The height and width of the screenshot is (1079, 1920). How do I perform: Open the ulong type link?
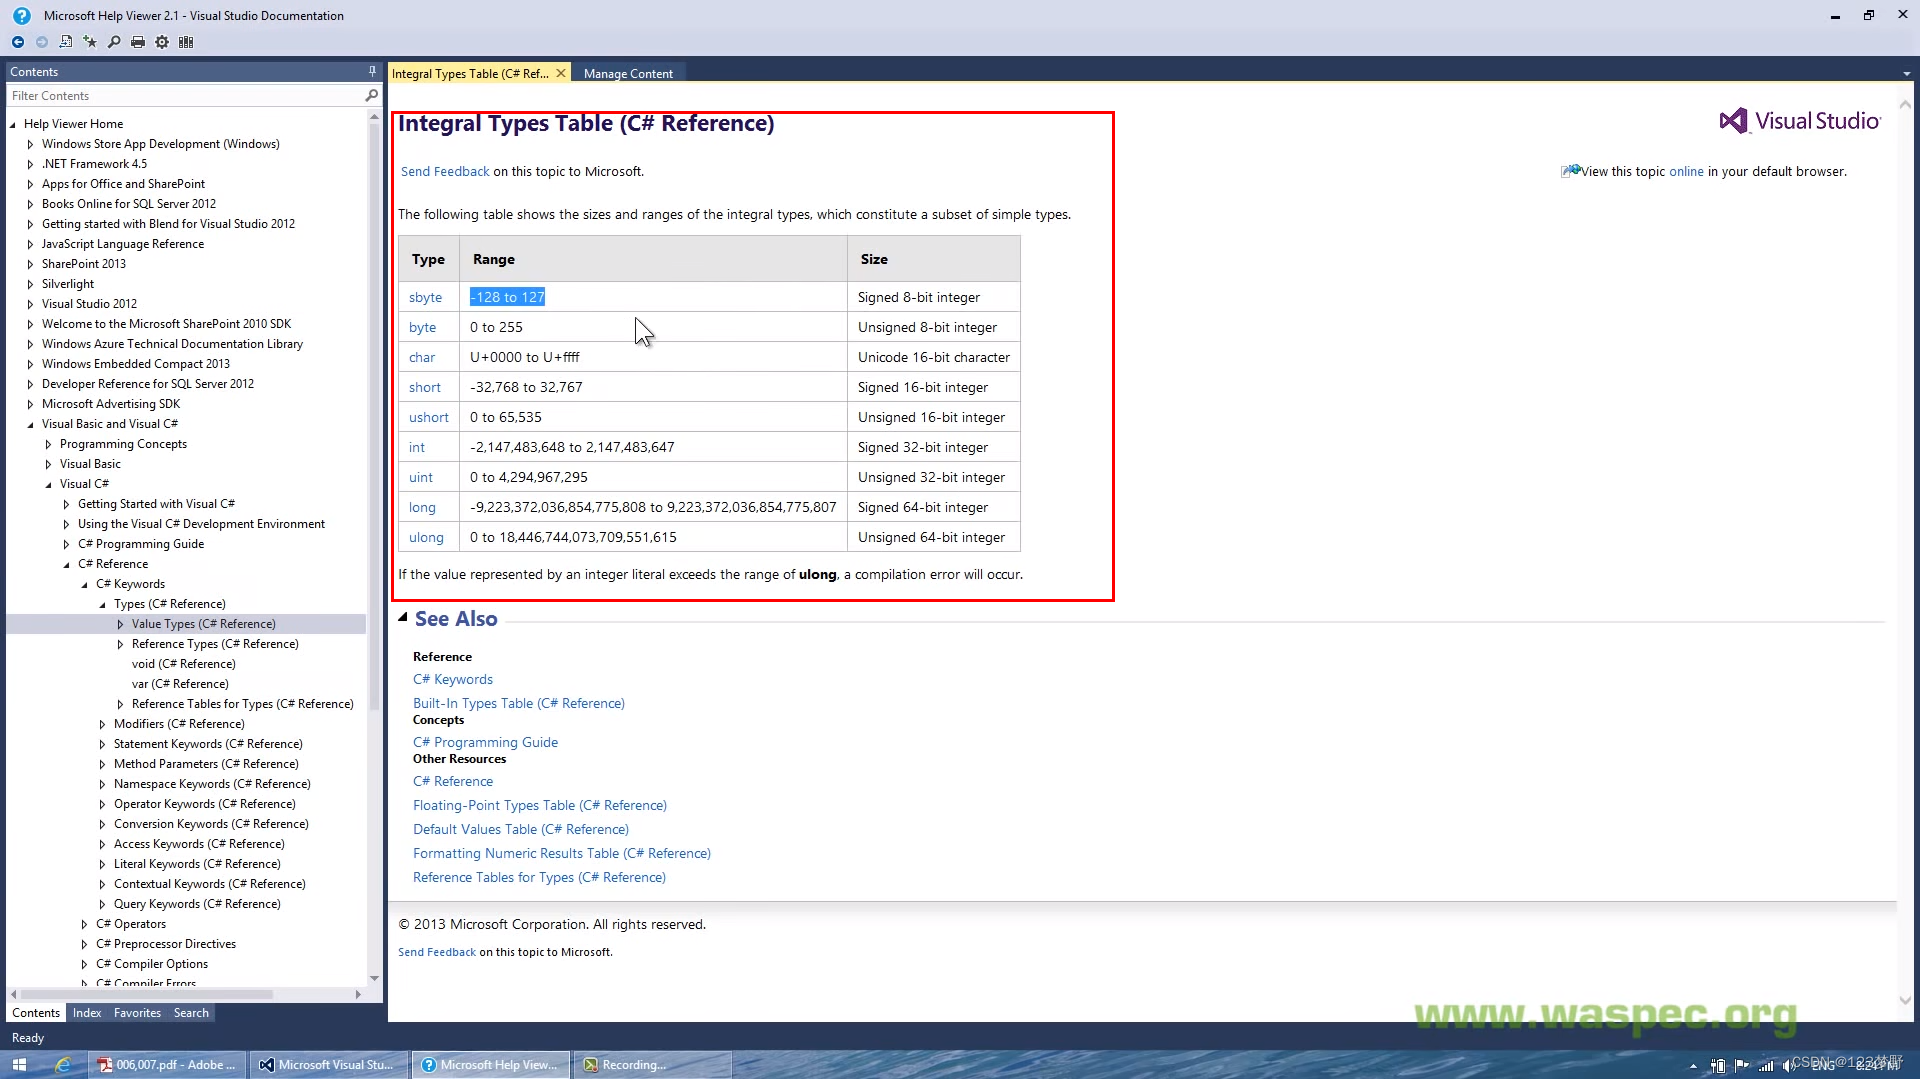click(426, 537)
